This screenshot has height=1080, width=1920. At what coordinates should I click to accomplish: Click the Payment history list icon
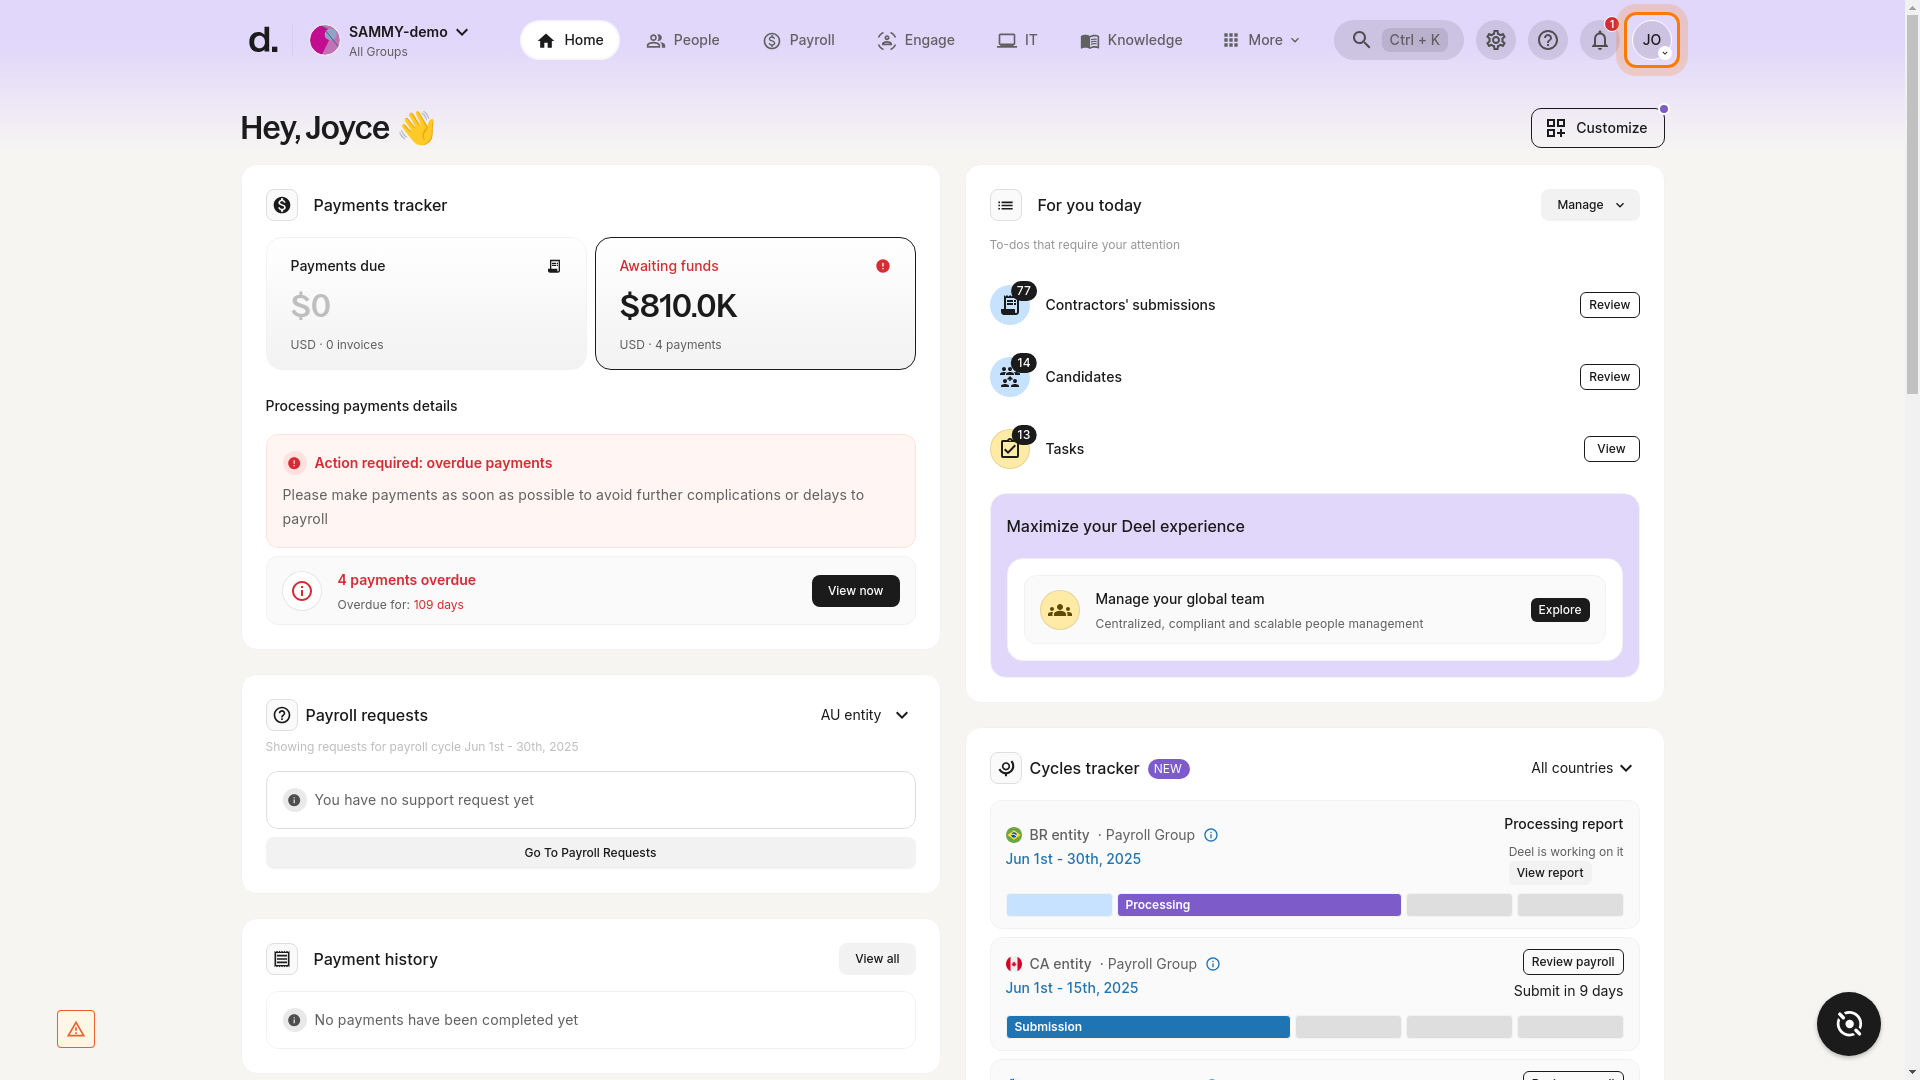(282, 959)
